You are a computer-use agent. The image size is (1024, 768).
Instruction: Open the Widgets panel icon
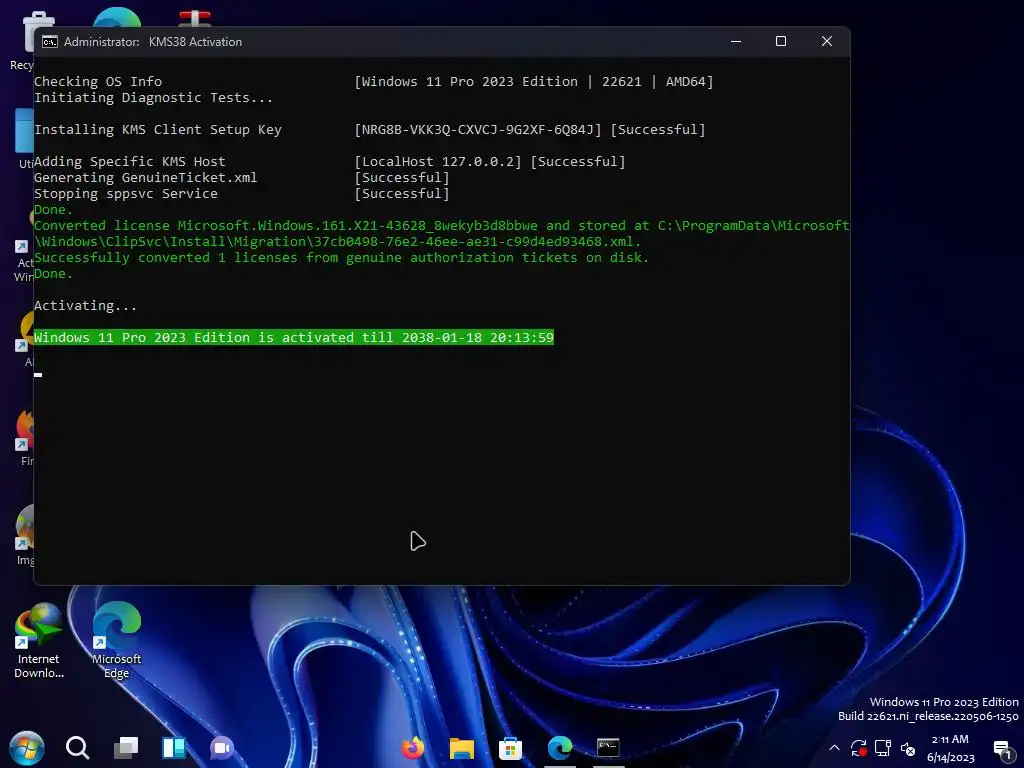point(174,748)
